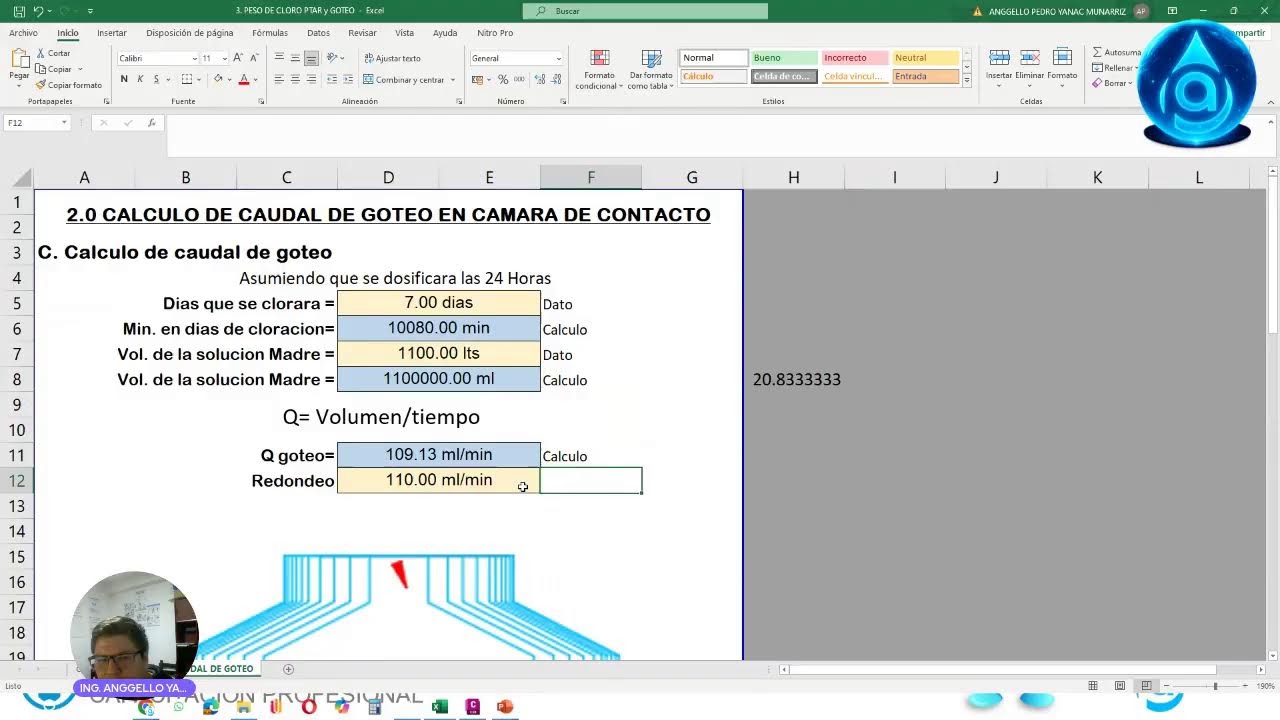The width and height of the screenshot is (1280, 720).
Task: Open the Archivo menu
Action: 23,33
